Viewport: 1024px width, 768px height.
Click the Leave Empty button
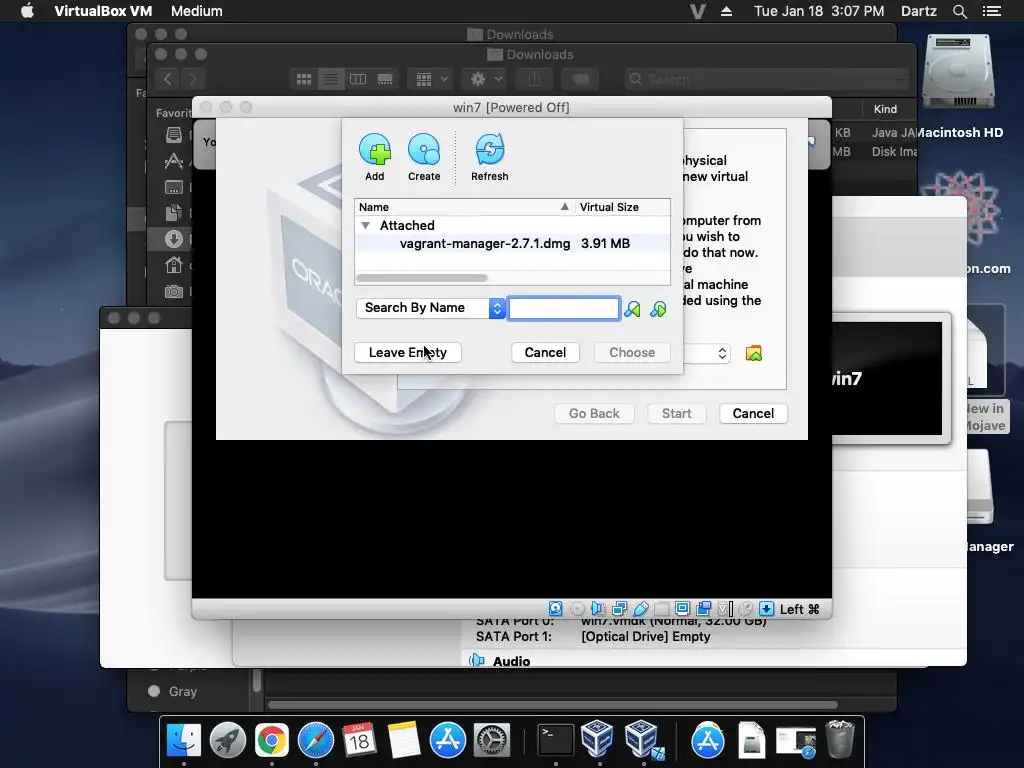pyautogui.click(x=408, y=353)
